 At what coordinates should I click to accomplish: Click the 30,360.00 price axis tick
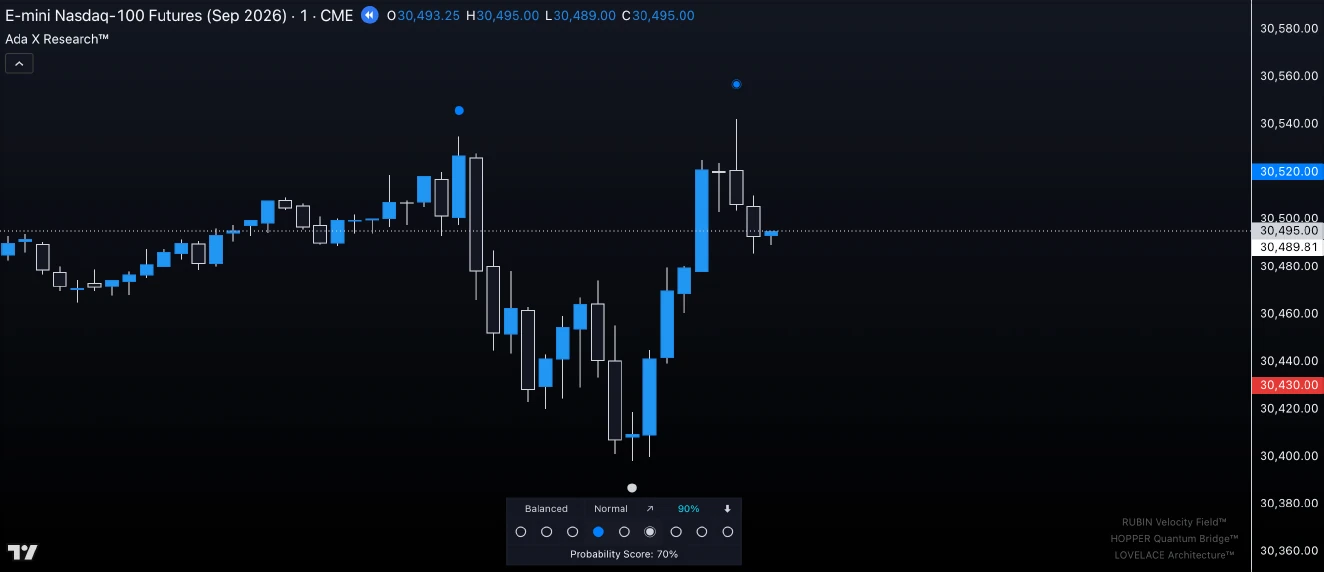1289,551
